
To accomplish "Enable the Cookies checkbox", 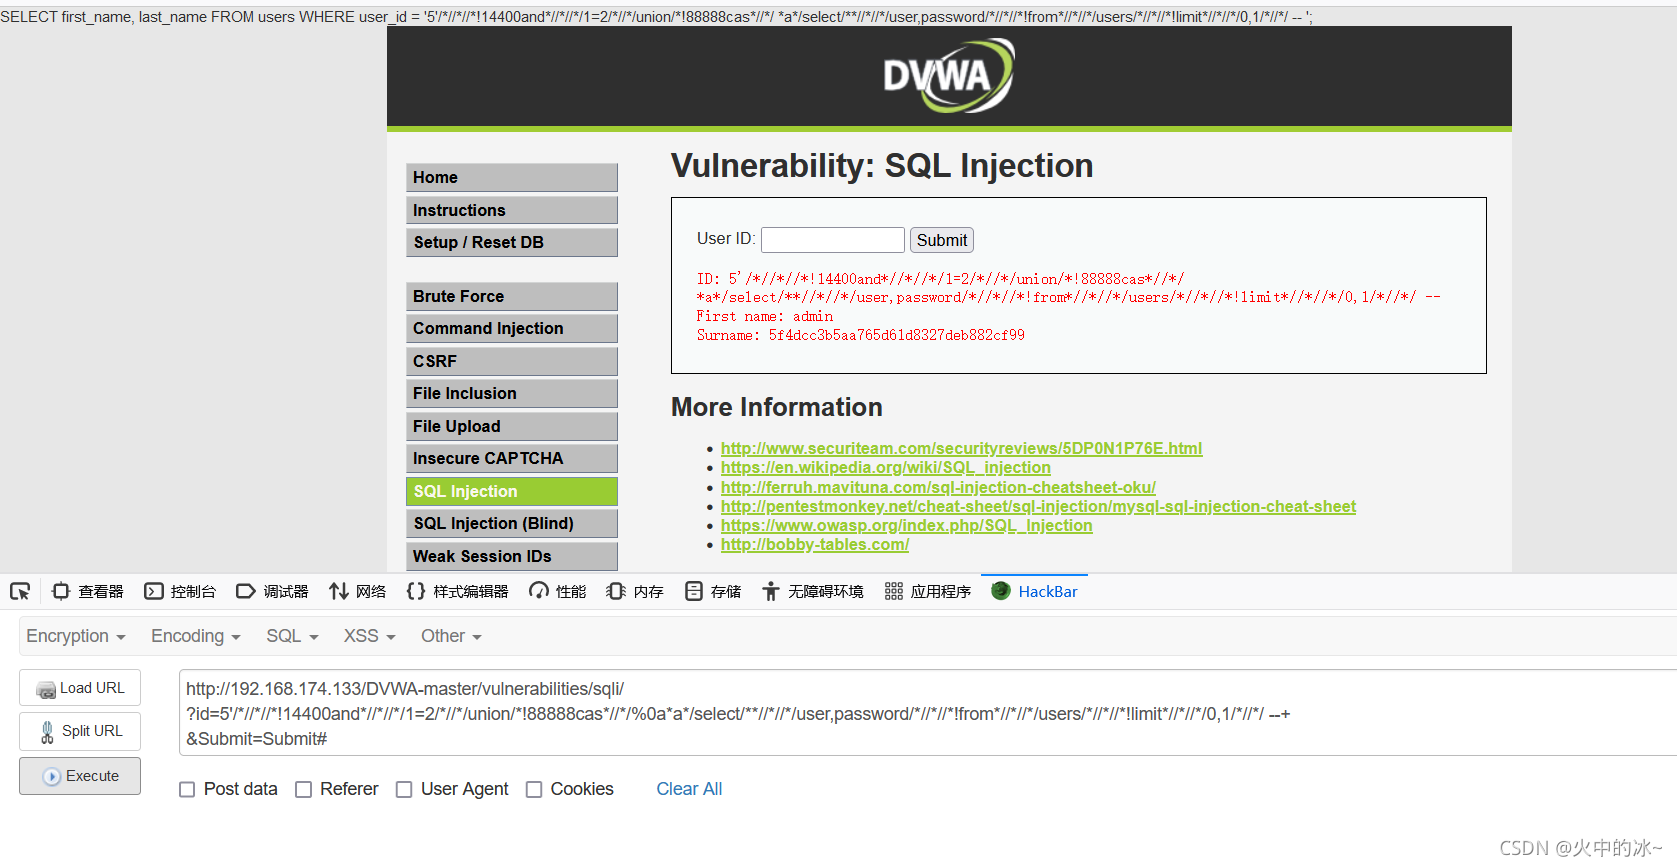I will point(534,790).
